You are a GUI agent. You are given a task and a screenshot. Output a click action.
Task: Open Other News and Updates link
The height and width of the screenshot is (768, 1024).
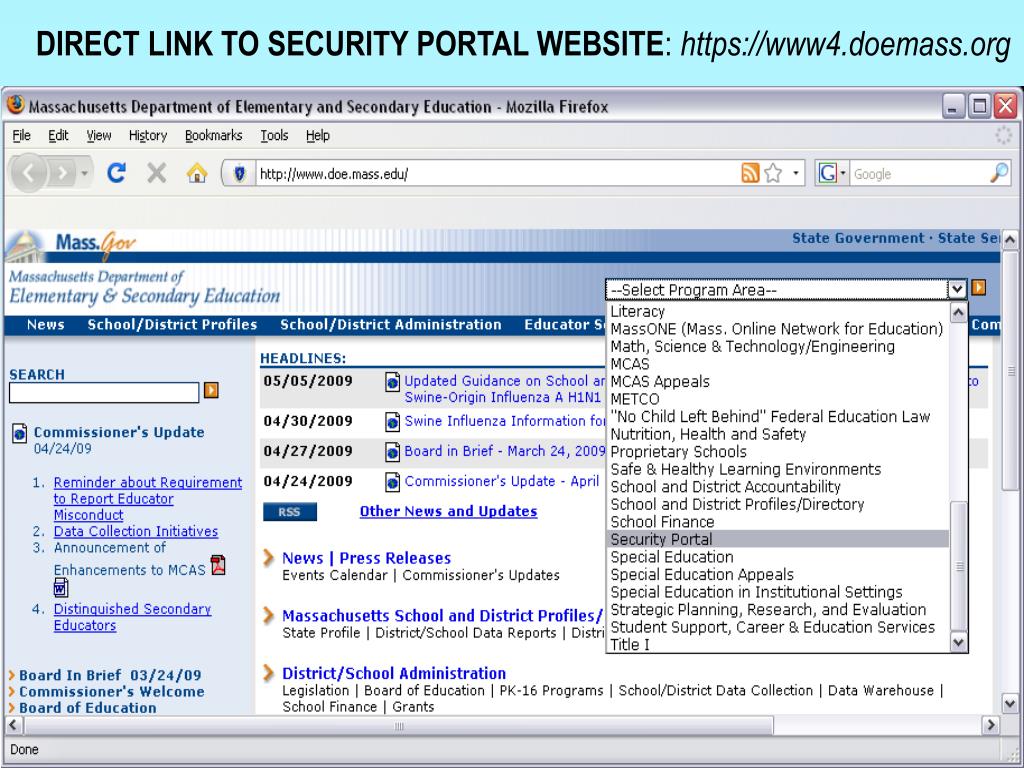click(x=449, y=511)
